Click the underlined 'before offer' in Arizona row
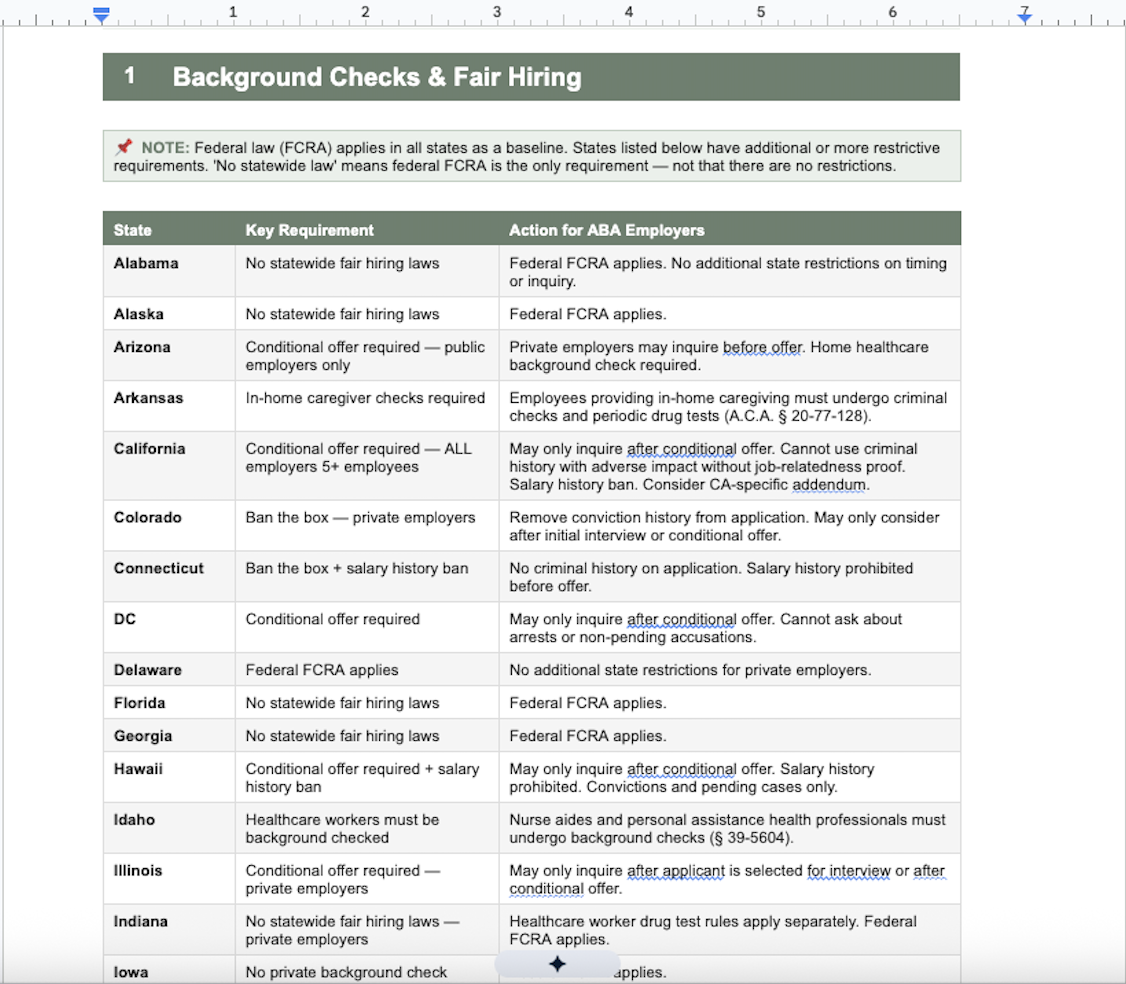The height and width of the screenshot is (984, 1126). pos(762,347)
